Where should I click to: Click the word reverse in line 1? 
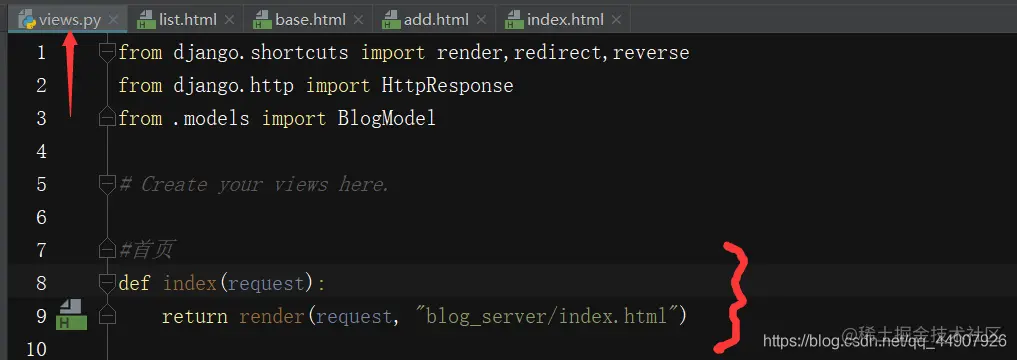(x=651, y=53)
